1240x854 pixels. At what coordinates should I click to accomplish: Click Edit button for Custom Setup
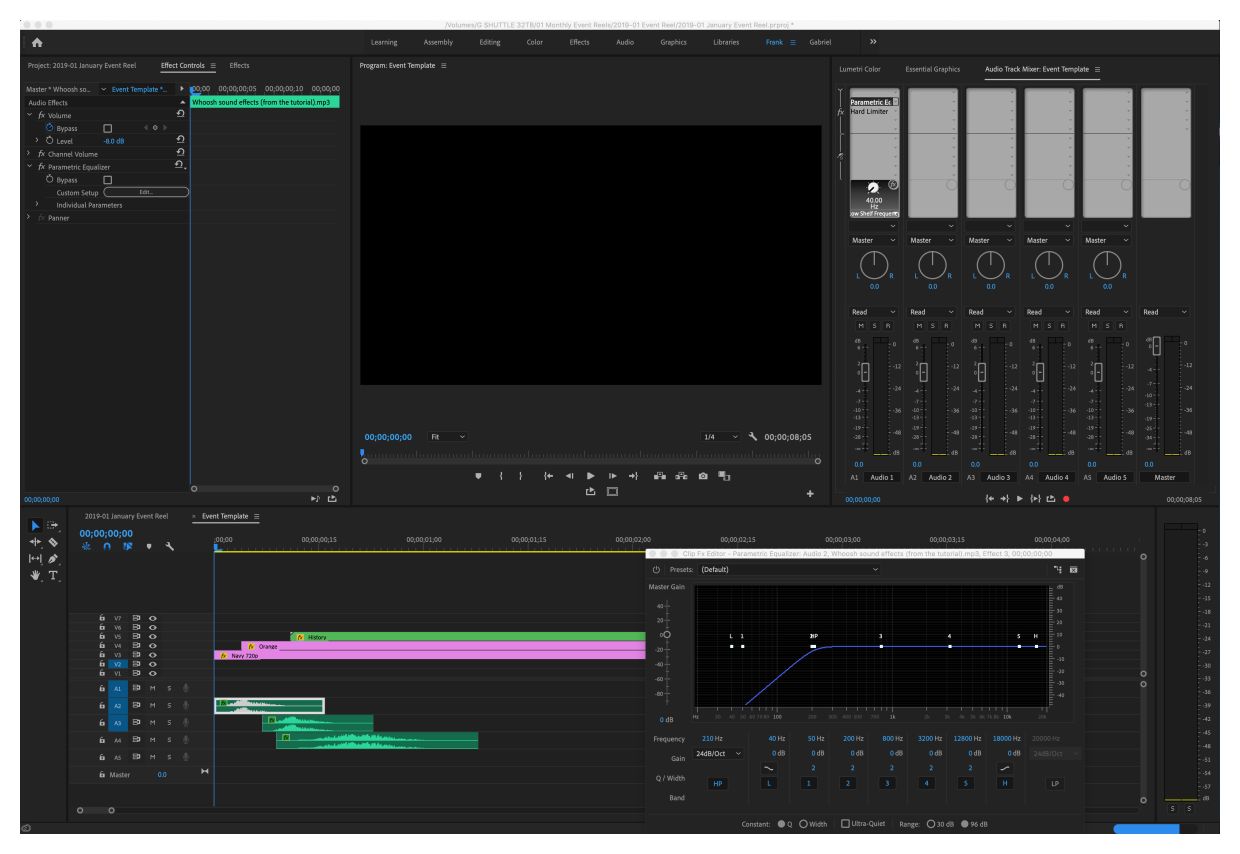coord(146,192)
